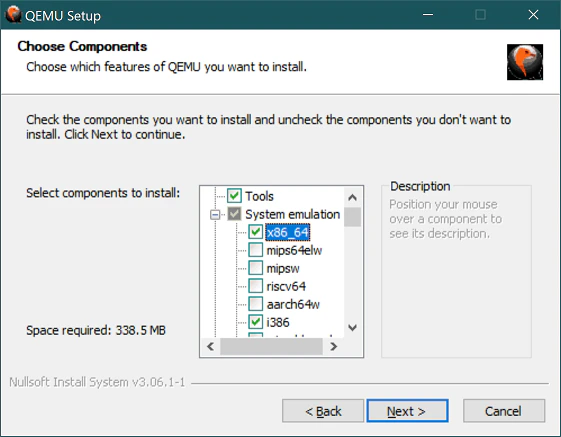Toggle the System emulation checkbox
Viewport: 561px width, 437px height.
[234, 214]
